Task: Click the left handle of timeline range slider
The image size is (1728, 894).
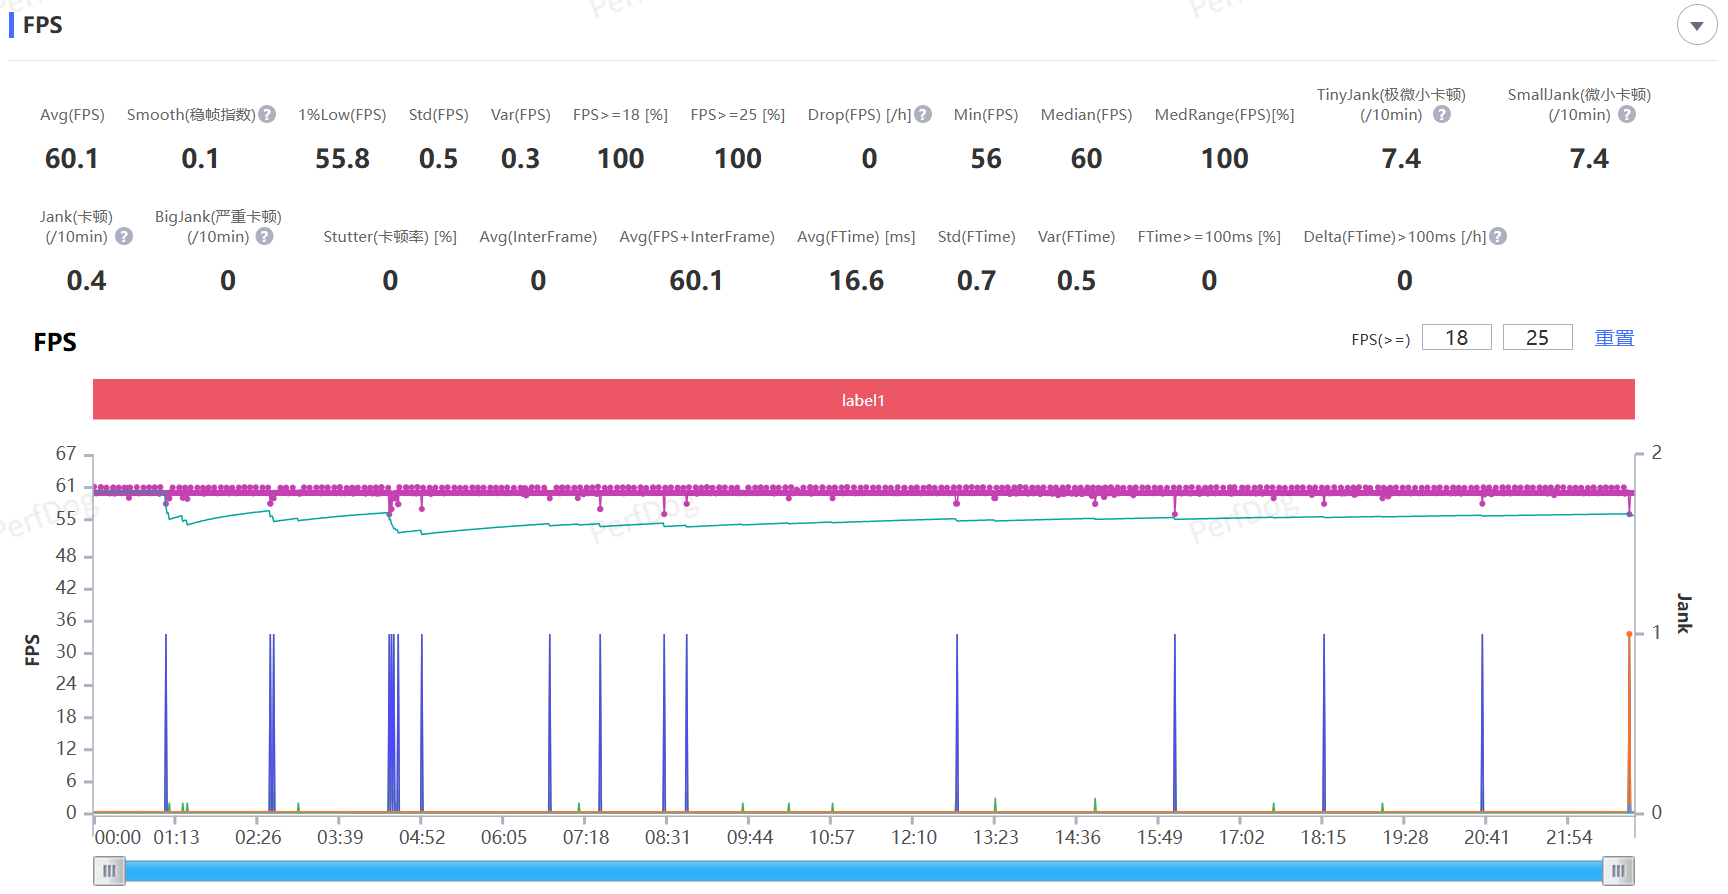Action: coord(109,871)
